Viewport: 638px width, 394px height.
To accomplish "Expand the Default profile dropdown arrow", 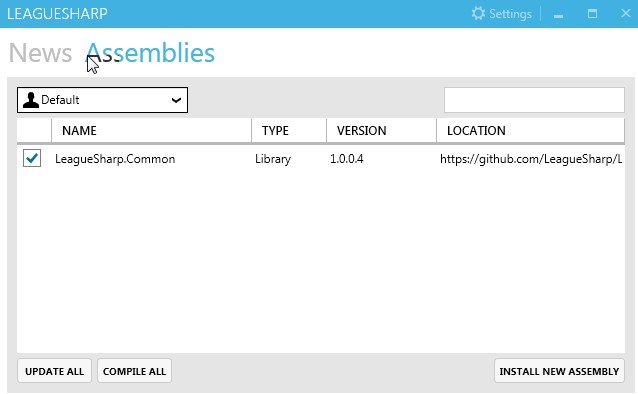I will (x=176, y=100).
